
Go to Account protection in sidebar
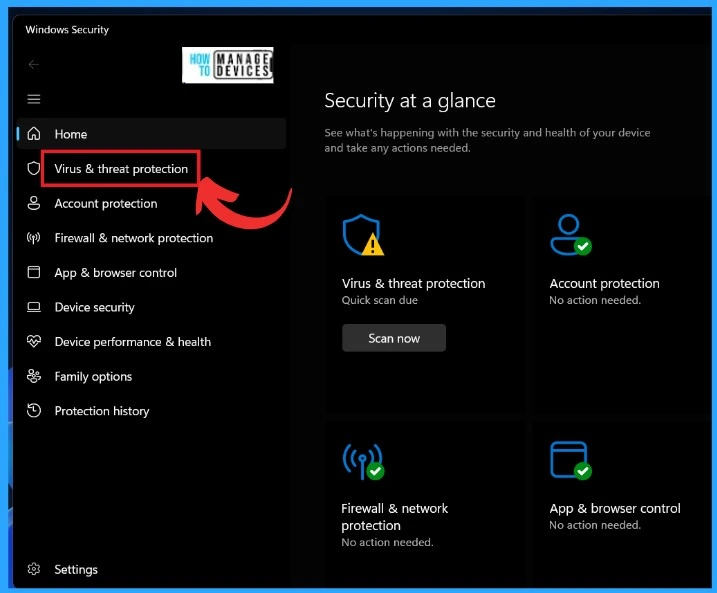[106, 203]
